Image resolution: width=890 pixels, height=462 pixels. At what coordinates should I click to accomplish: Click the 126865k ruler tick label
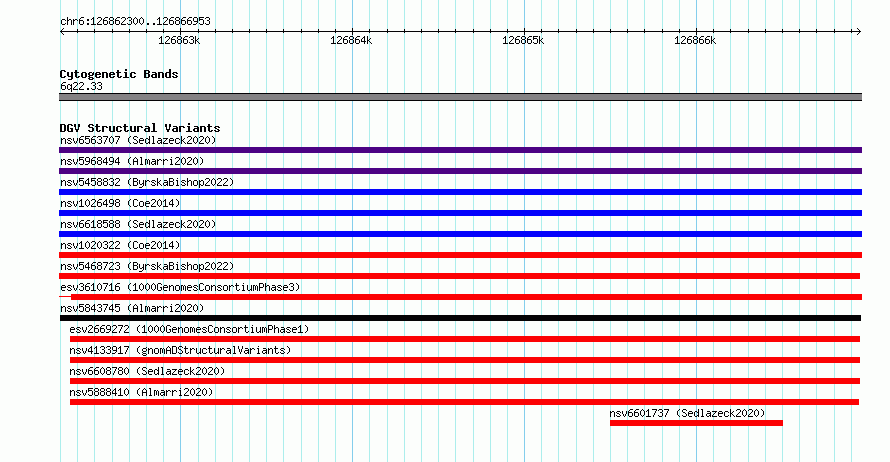pyautogui.click(x=523, y=40)
